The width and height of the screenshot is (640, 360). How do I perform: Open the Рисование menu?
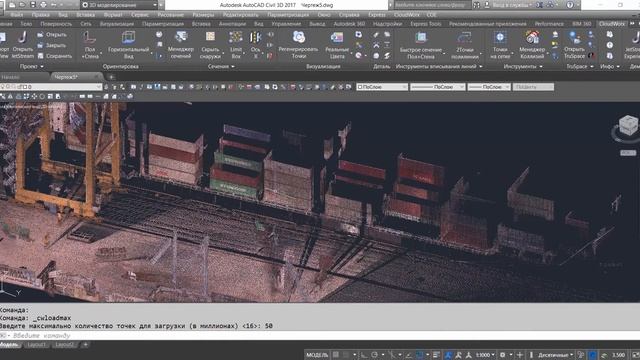pyautogui.click(x=171, y=15)
